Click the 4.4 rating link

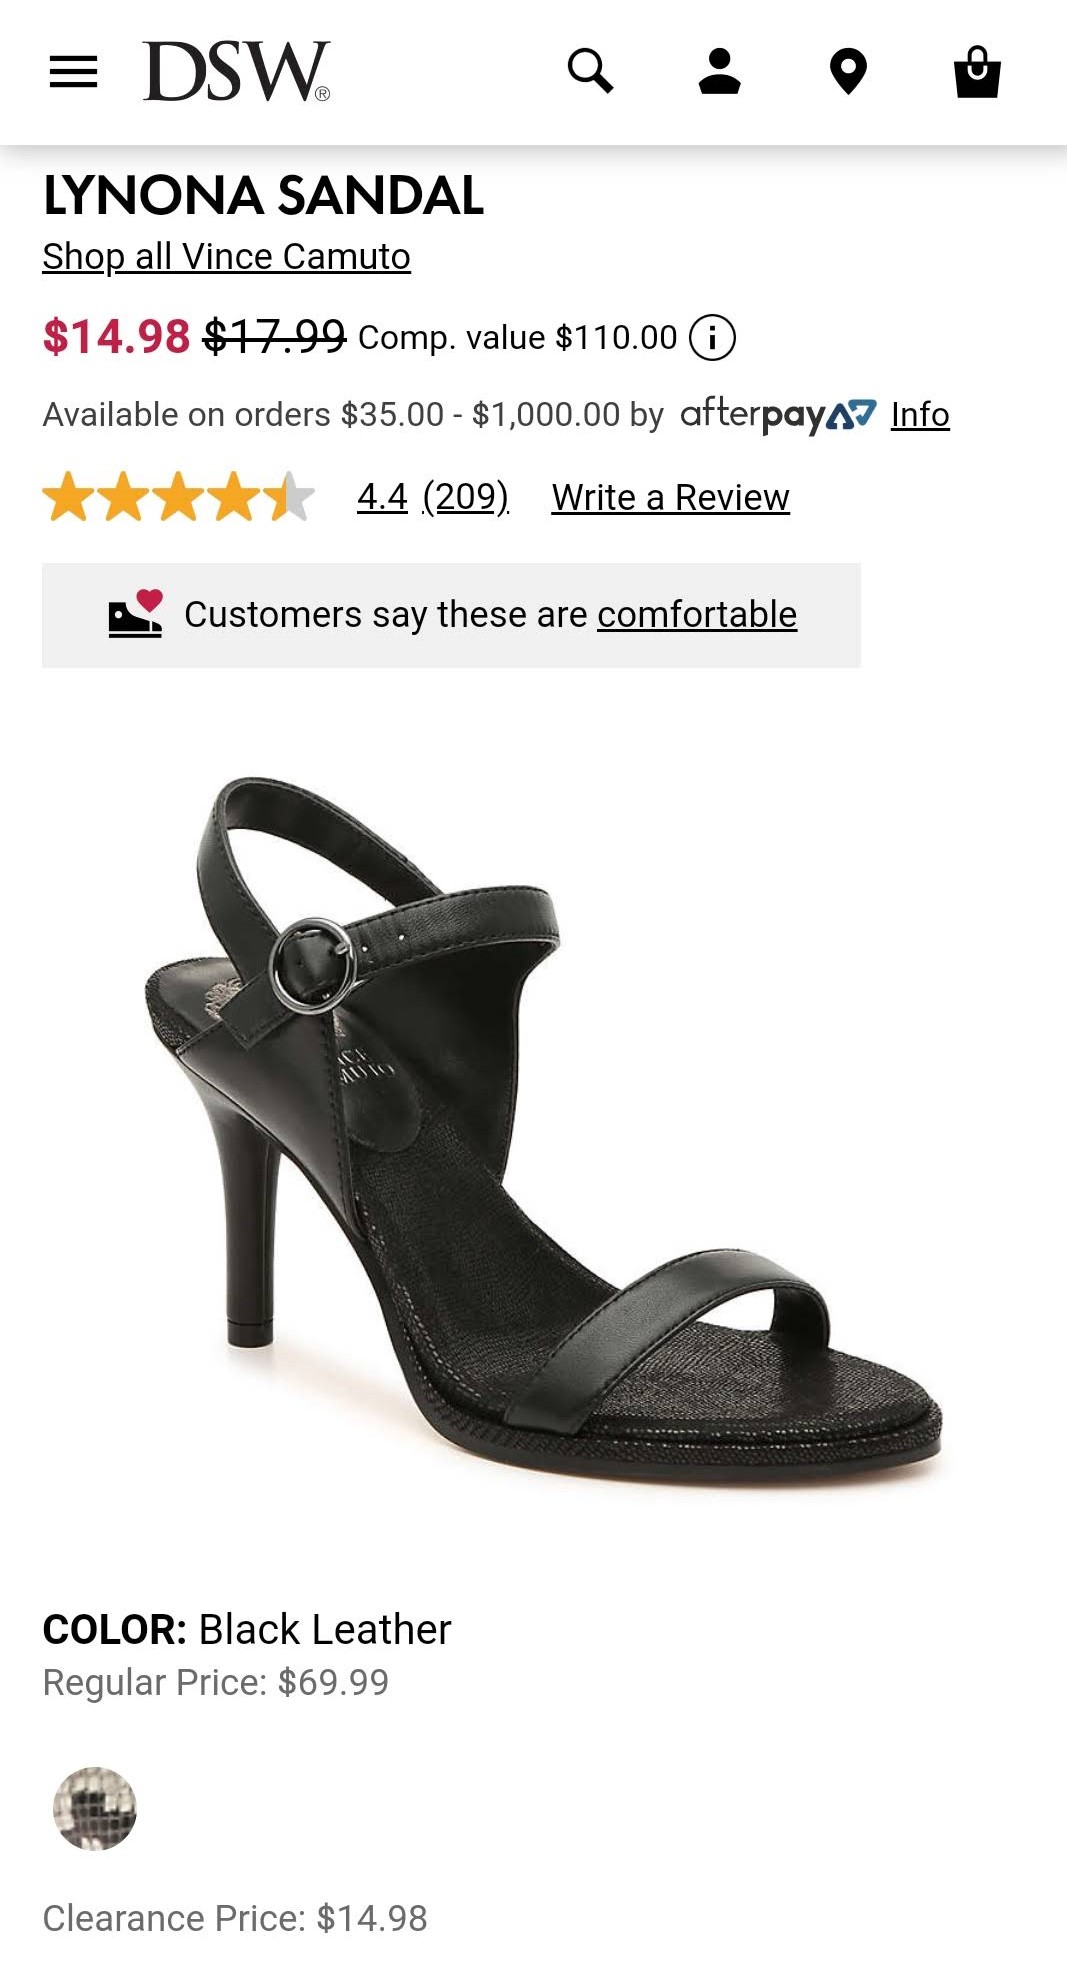382,497
